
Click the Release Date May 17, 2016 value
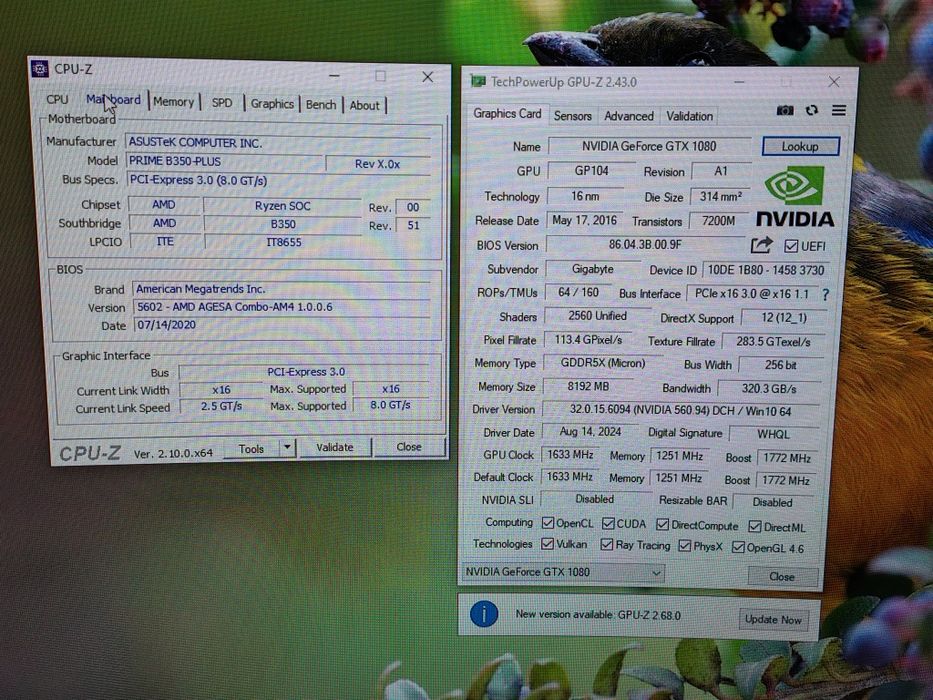click(584, 220)
